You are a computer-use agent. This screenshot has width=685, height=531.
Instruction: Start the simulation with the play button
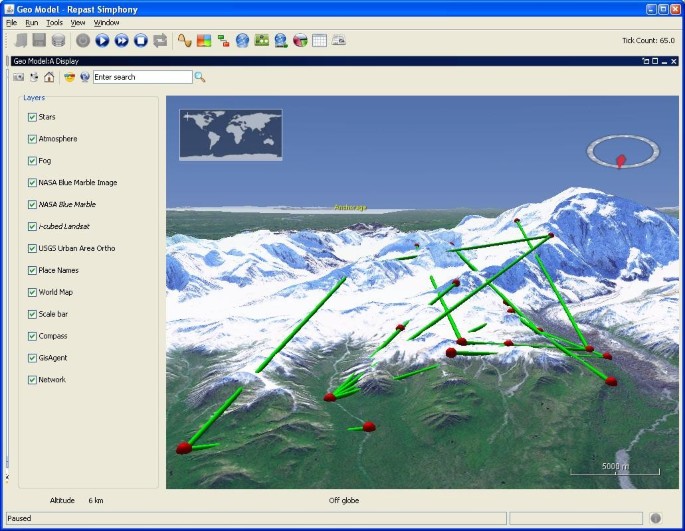click(x=102, y=41)
